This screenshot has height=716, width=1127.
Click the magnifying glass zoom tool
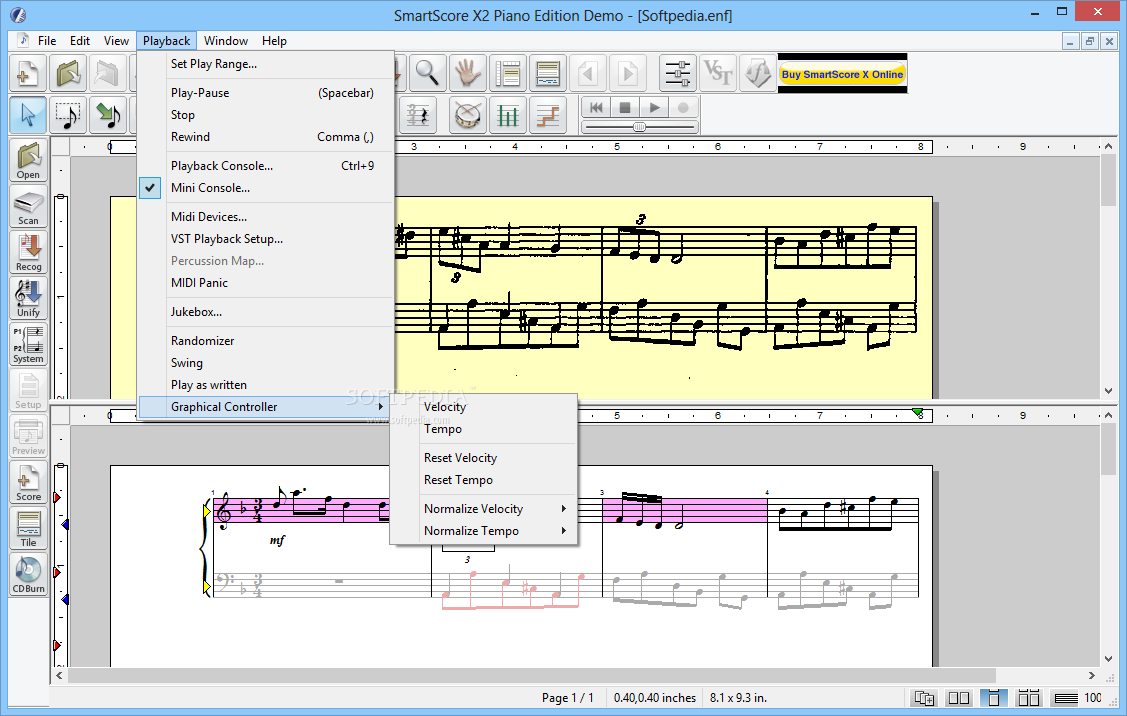tap(428, 73)
